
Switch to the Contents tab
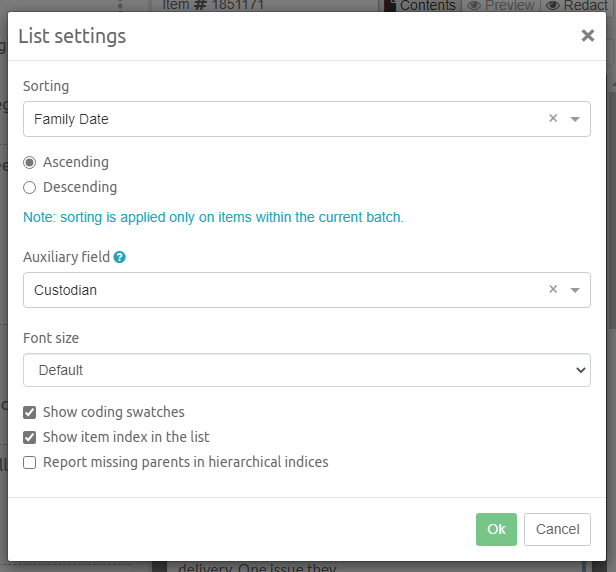click(x=427, y=6)
